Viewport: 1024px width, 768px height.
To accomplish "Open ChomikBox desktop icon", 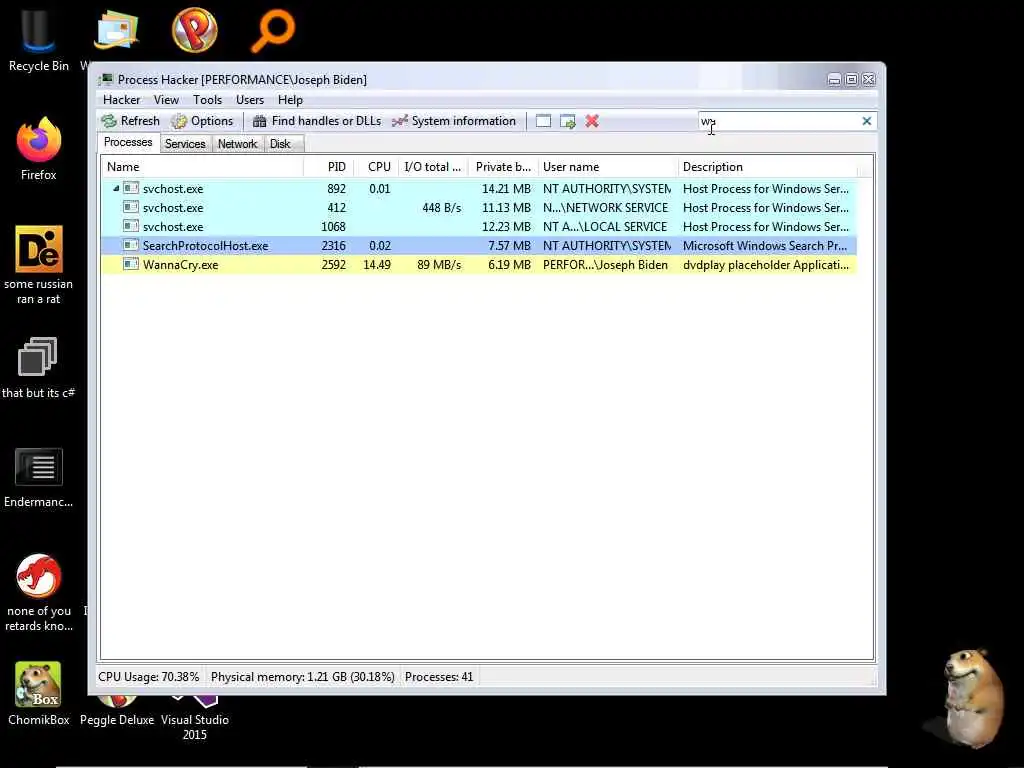I will pos(39,692).
